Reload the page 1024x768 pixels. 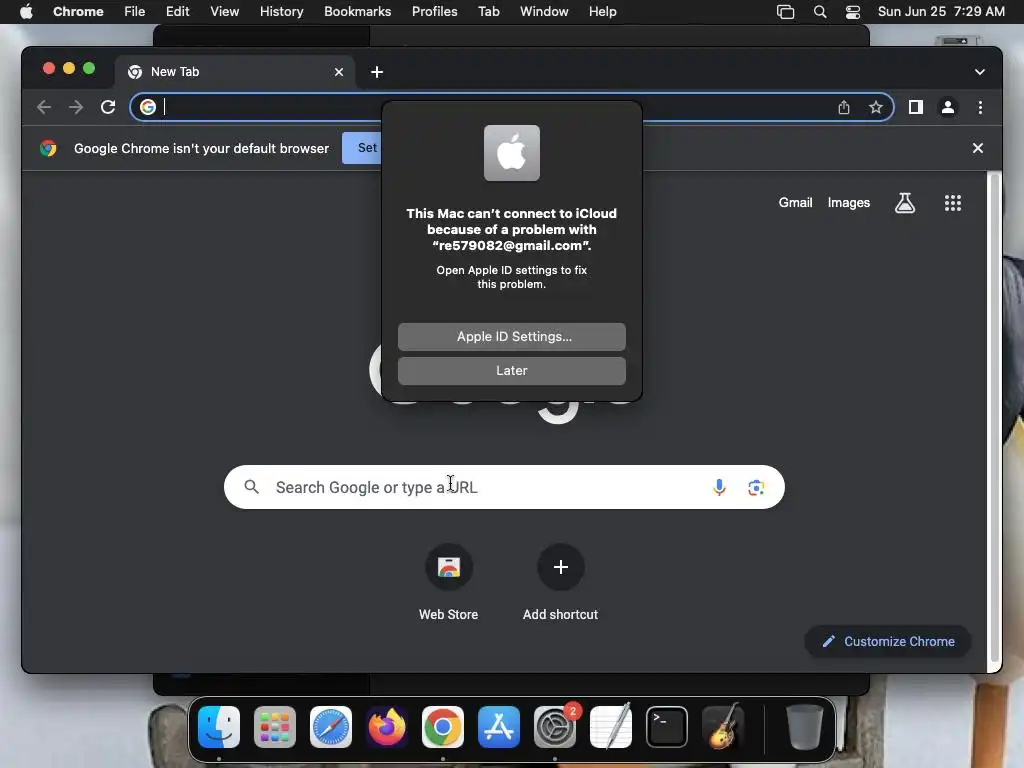108,107
